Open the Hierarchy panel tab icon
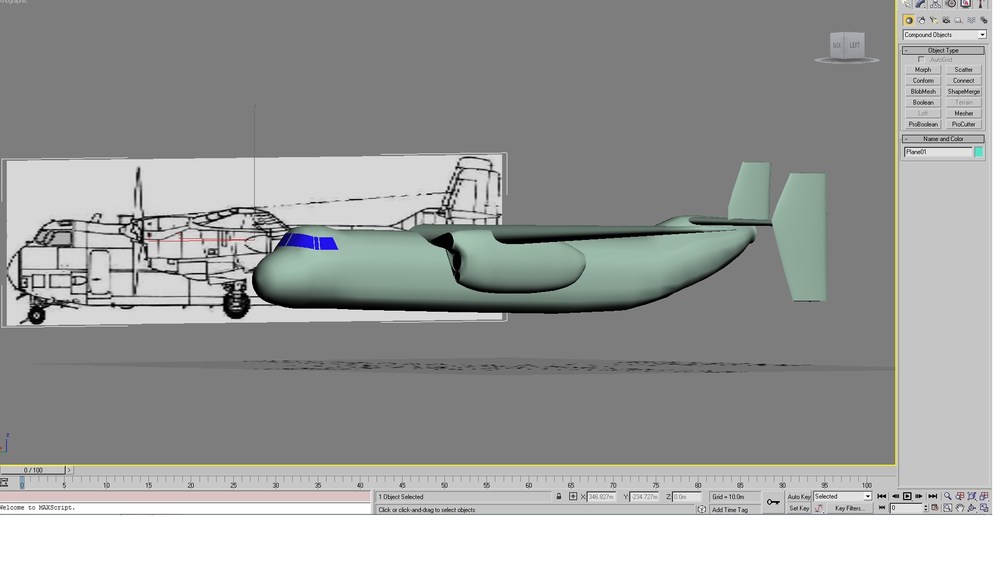 [x=936, y=4]
